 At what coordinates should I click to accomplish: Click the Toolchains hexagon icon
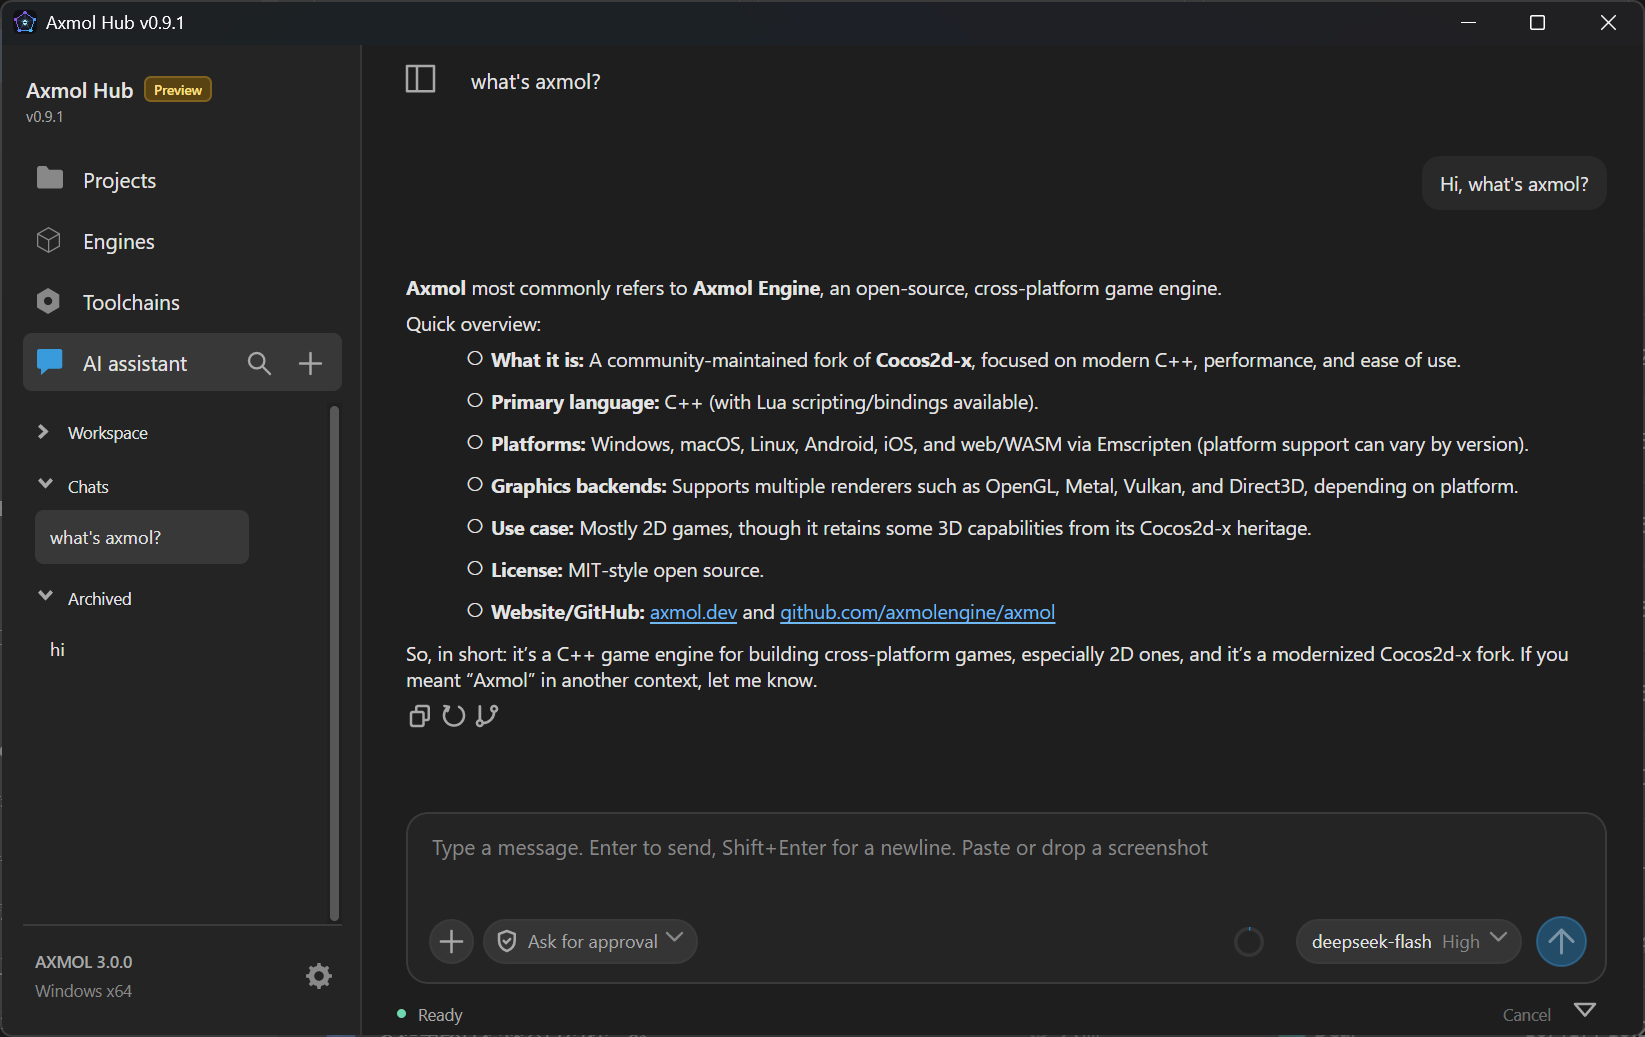click(48, 301)
